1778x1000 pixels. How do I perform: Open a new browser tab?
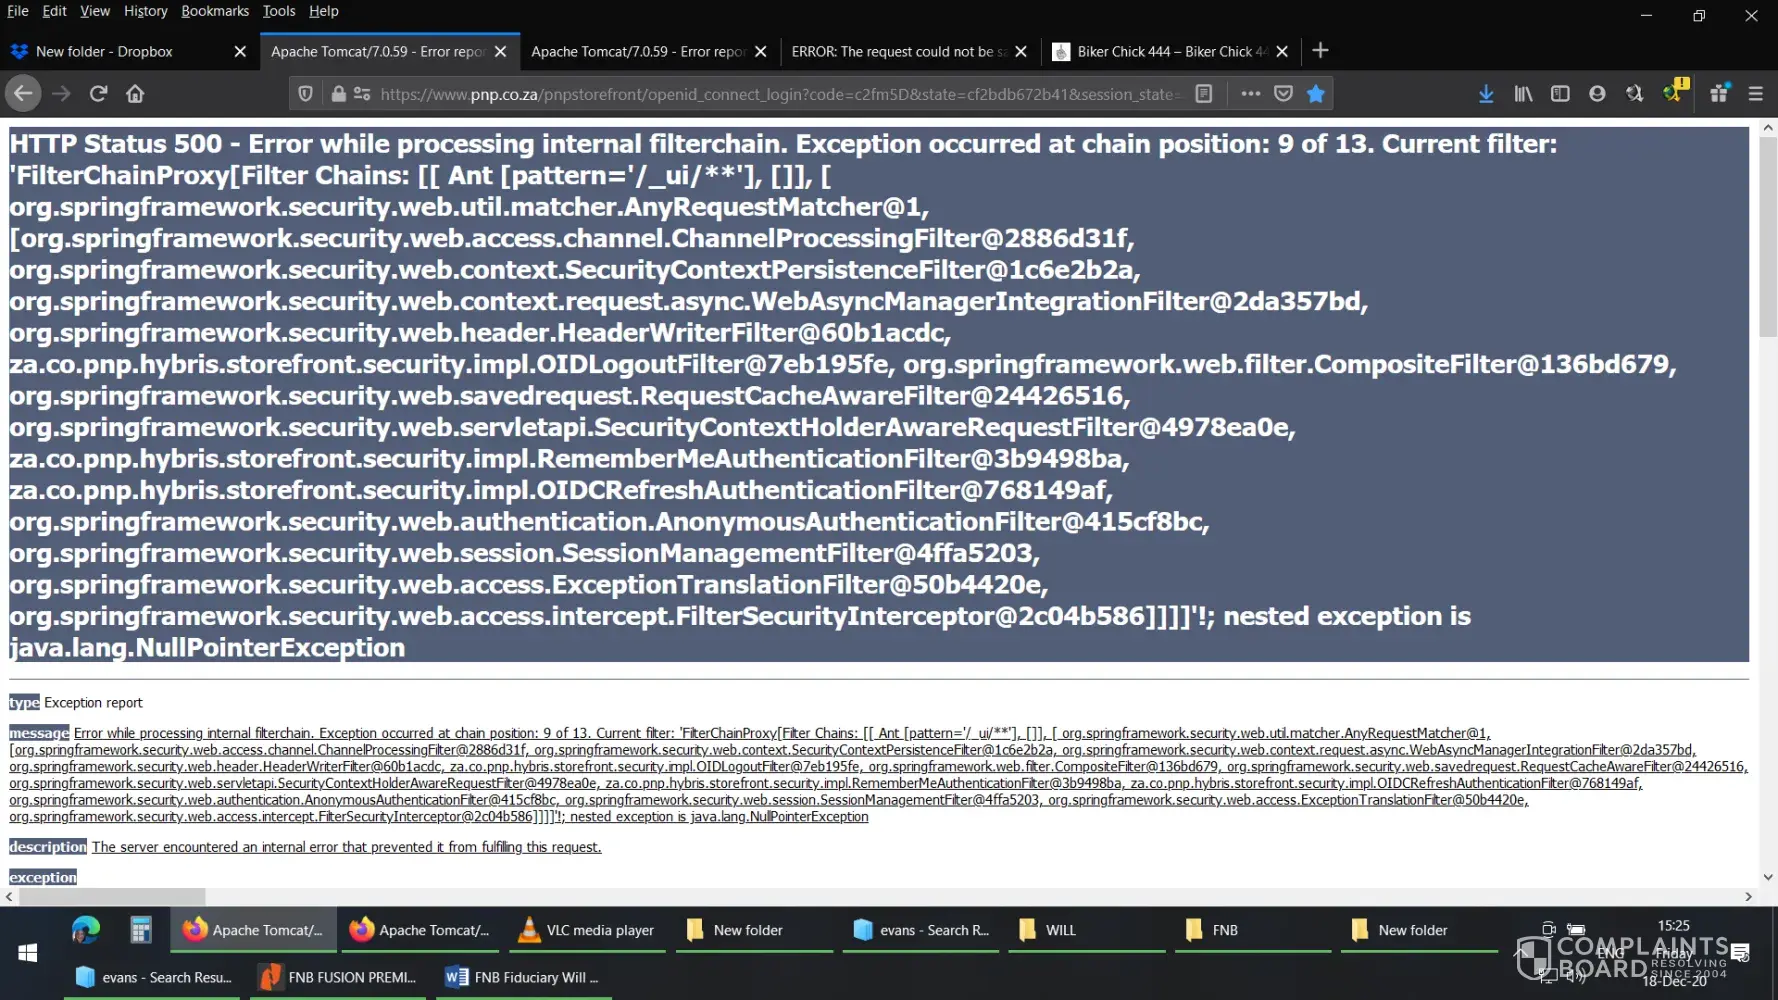coord(1320,51)
